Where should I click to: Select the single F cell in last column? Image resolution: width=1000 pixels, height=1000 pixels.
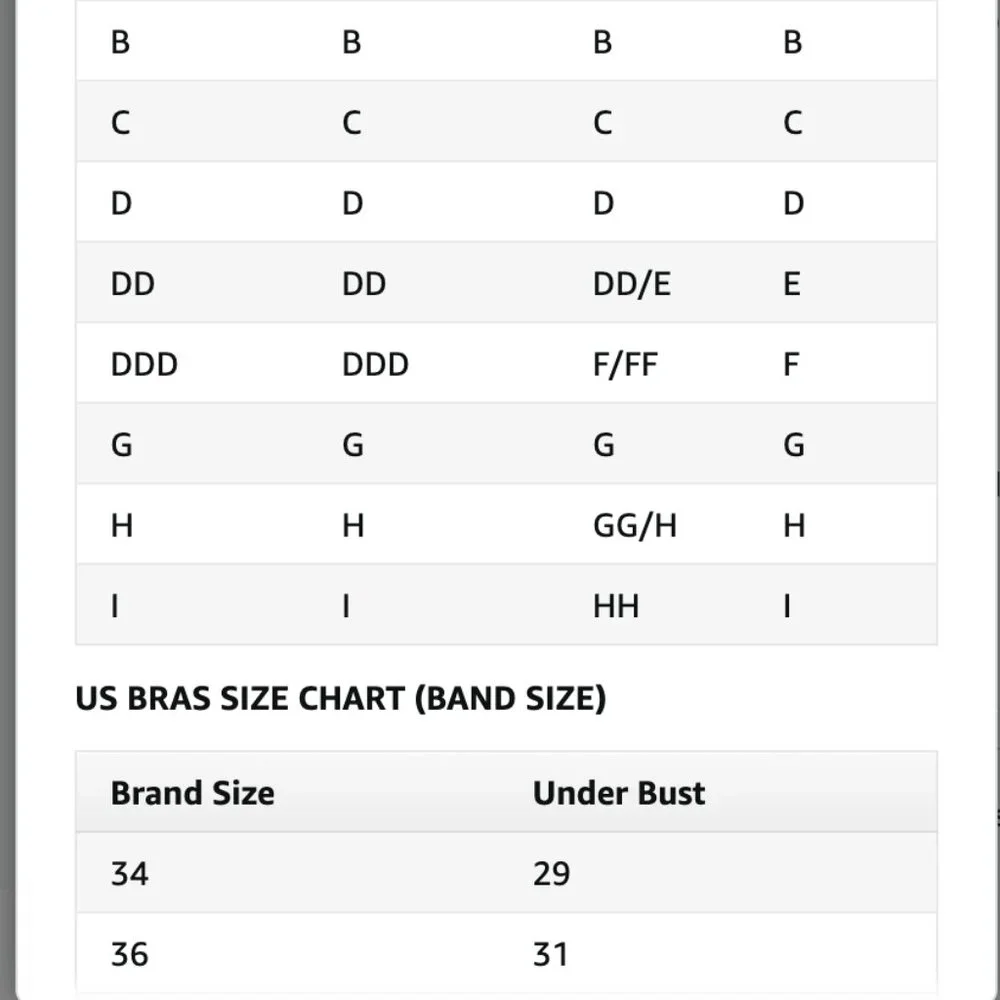[791, 364]
